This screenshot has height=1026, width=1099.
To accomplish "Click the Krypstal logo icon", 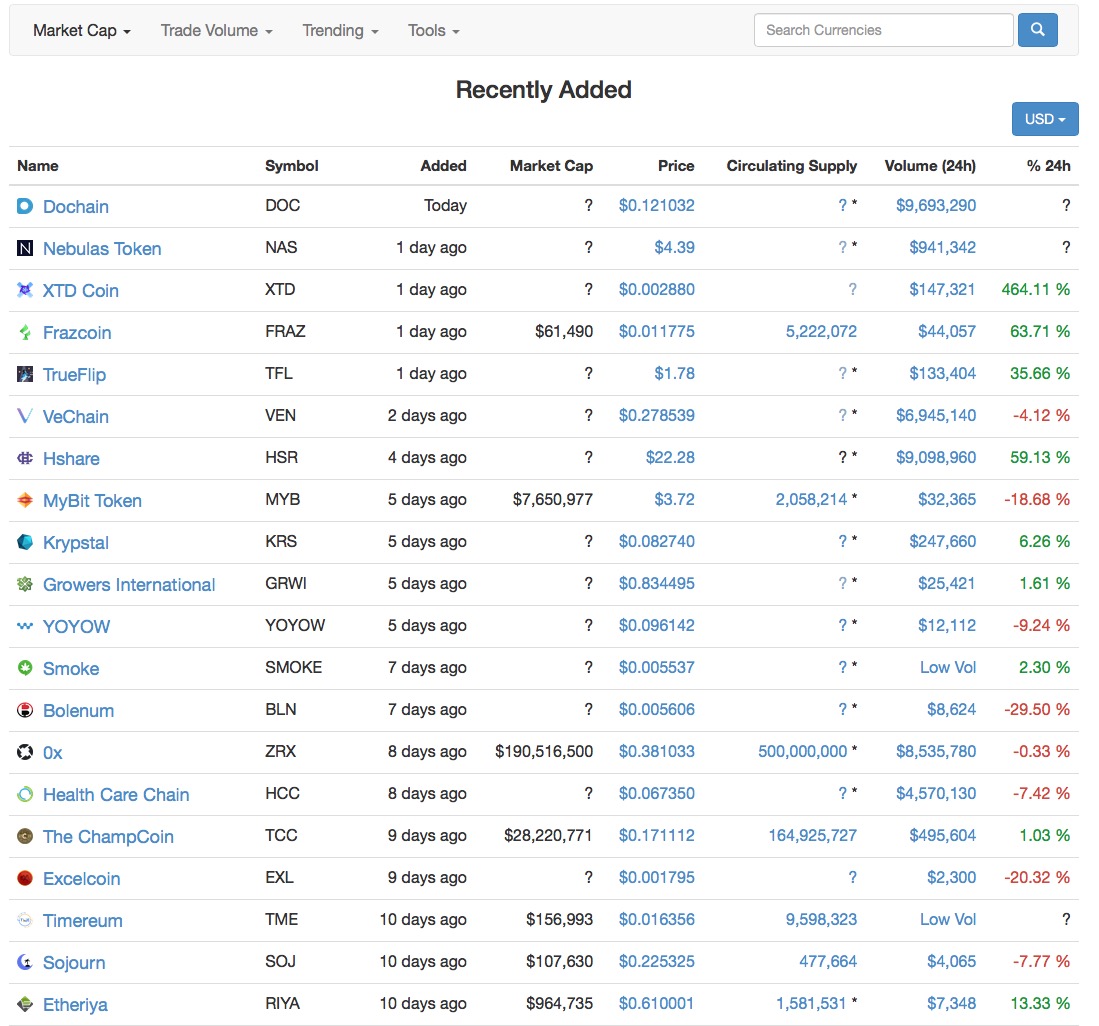I will coord(25,542).
